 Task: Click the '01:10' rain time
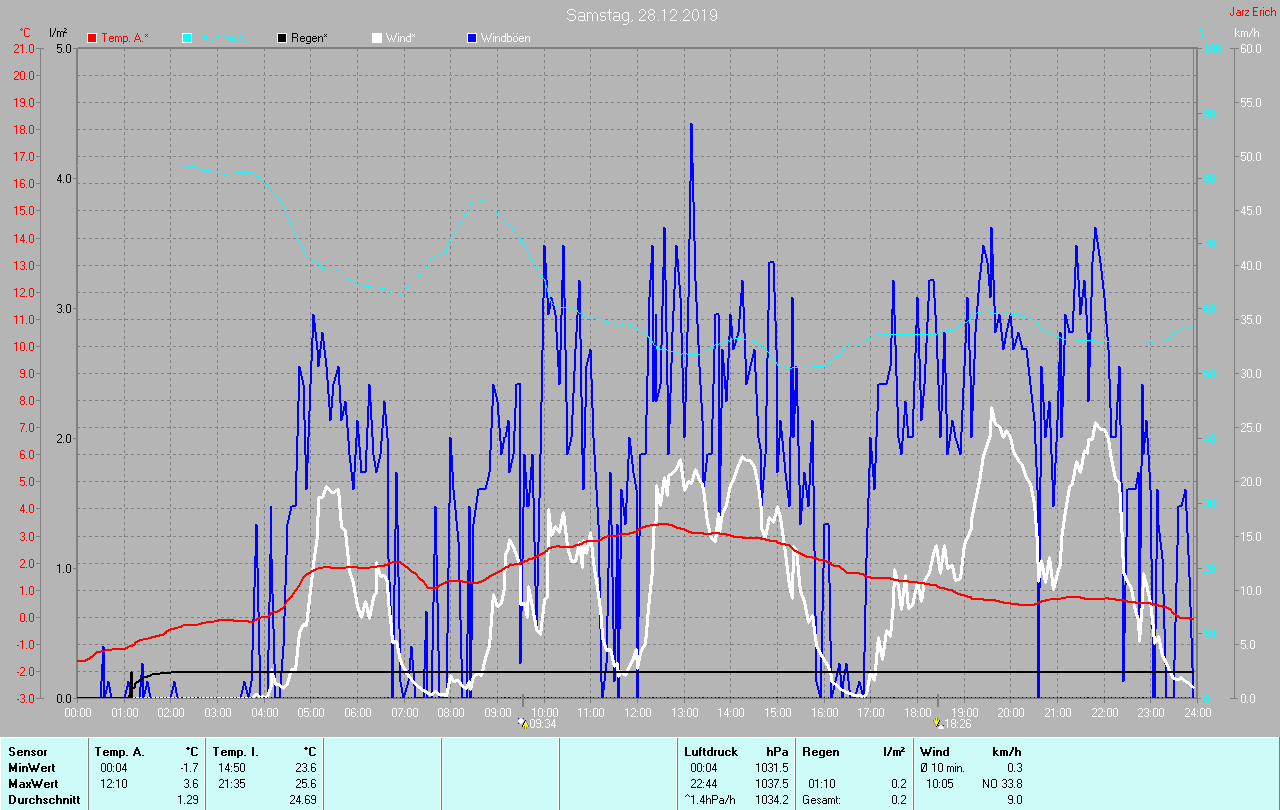tap(822, 783)
